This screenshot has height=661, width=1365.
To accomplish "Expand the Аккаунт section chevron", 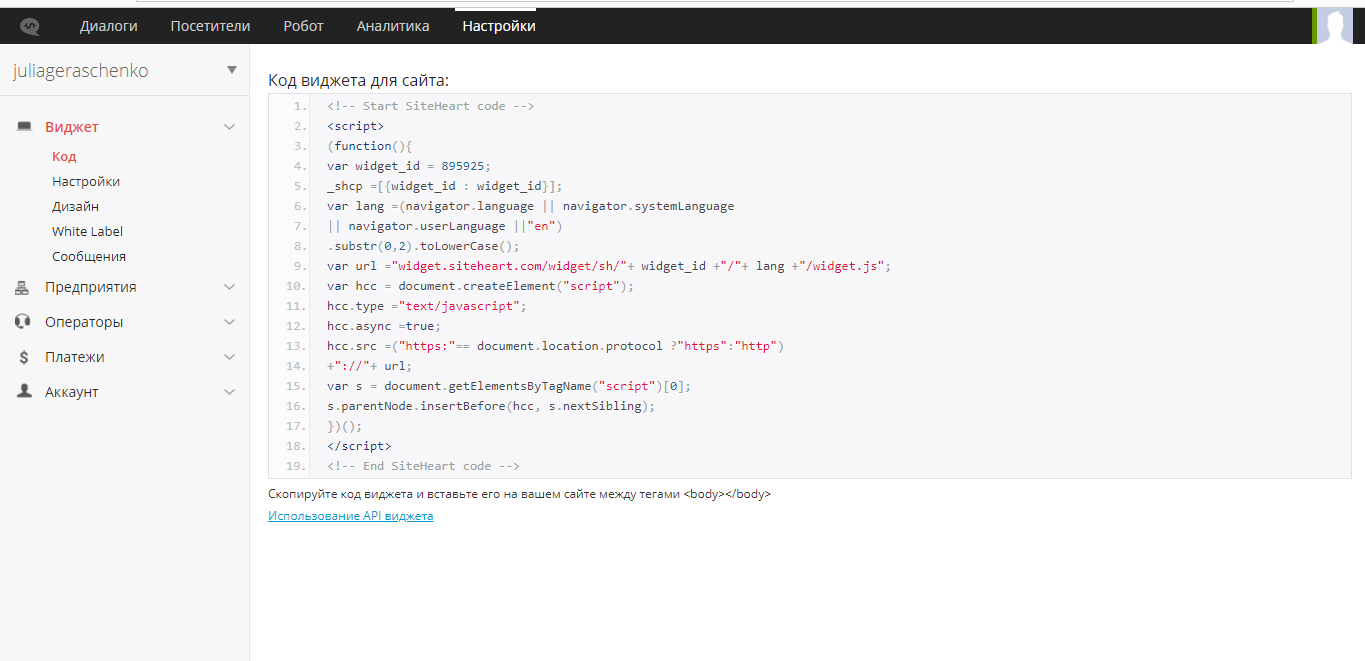I will click(229, 392).
